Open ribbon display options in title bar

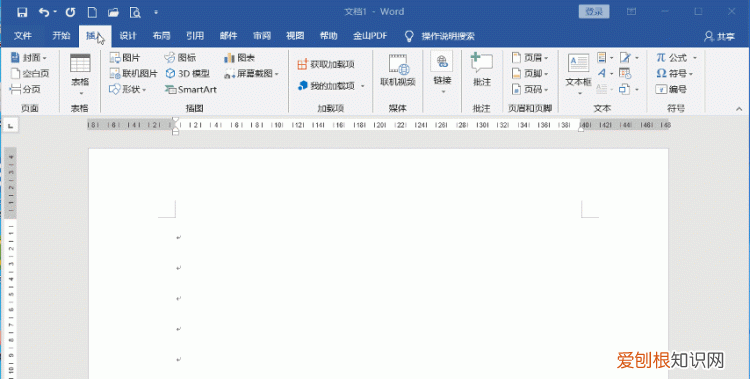pos(631,12)
